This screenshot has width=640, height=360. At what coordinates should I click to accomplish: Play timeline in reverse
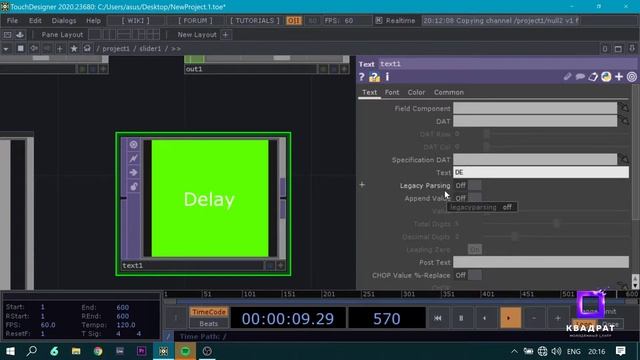point(484,318)
